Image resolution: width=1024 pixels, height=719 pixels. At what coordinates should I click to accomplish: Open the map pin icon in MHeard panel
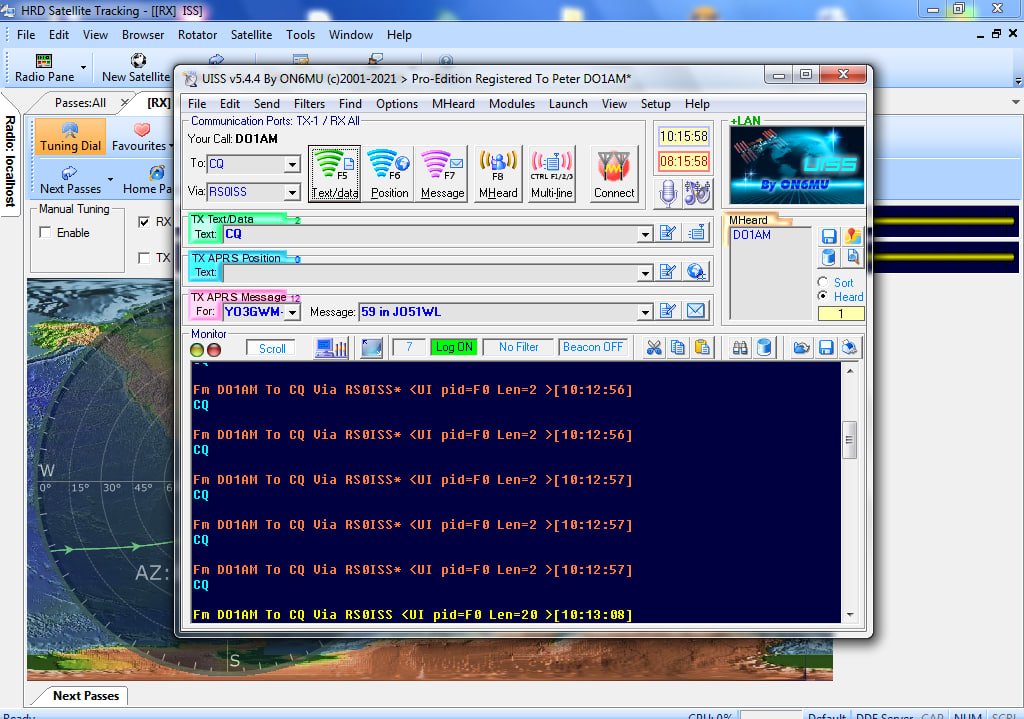tap(852, 236)
